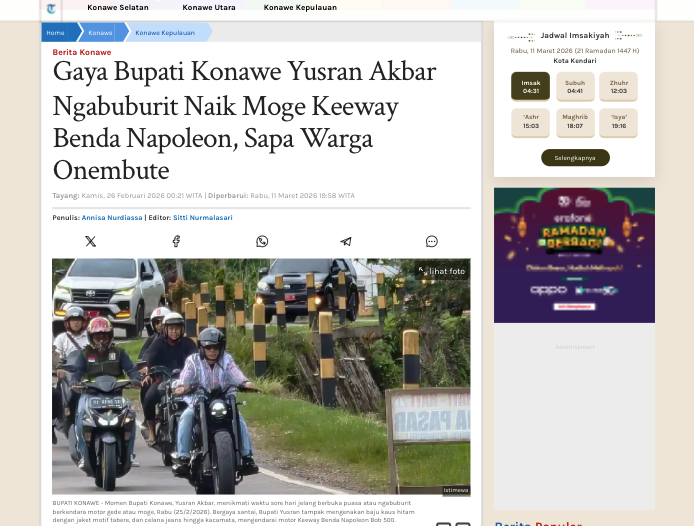This screenshot has height=526, width=694.
Task: Select the Maghrib 18:07 time tile
Action: 575,122
